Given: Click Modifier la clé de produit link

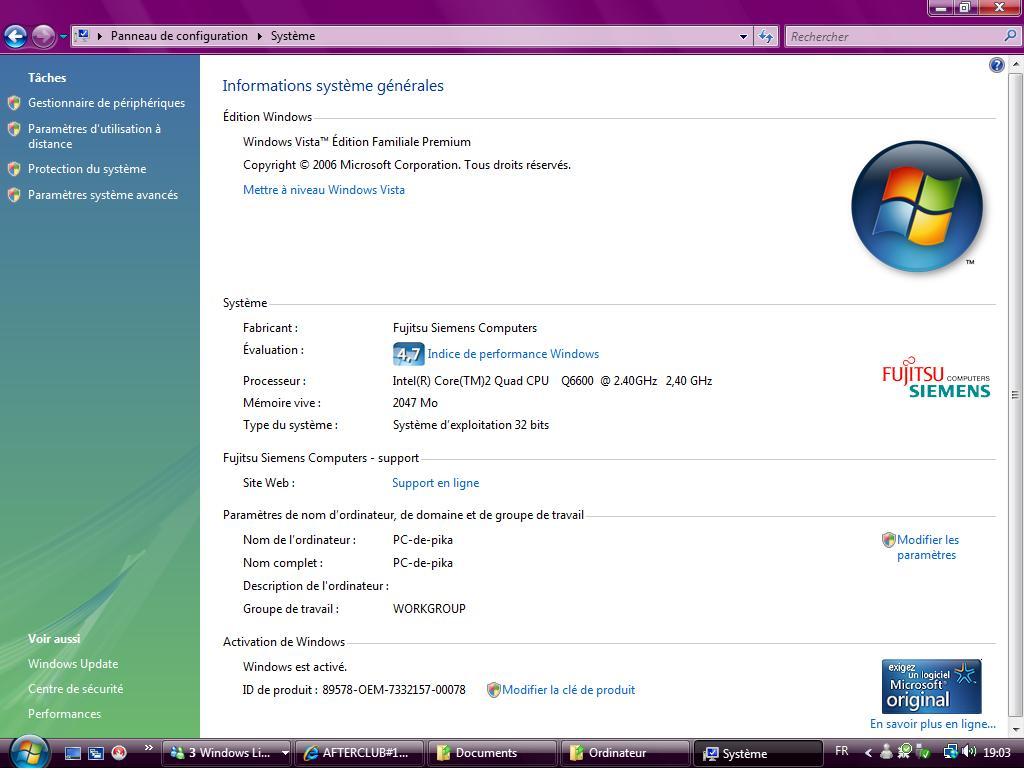Looking at the screenshot, I should point(568,690).
